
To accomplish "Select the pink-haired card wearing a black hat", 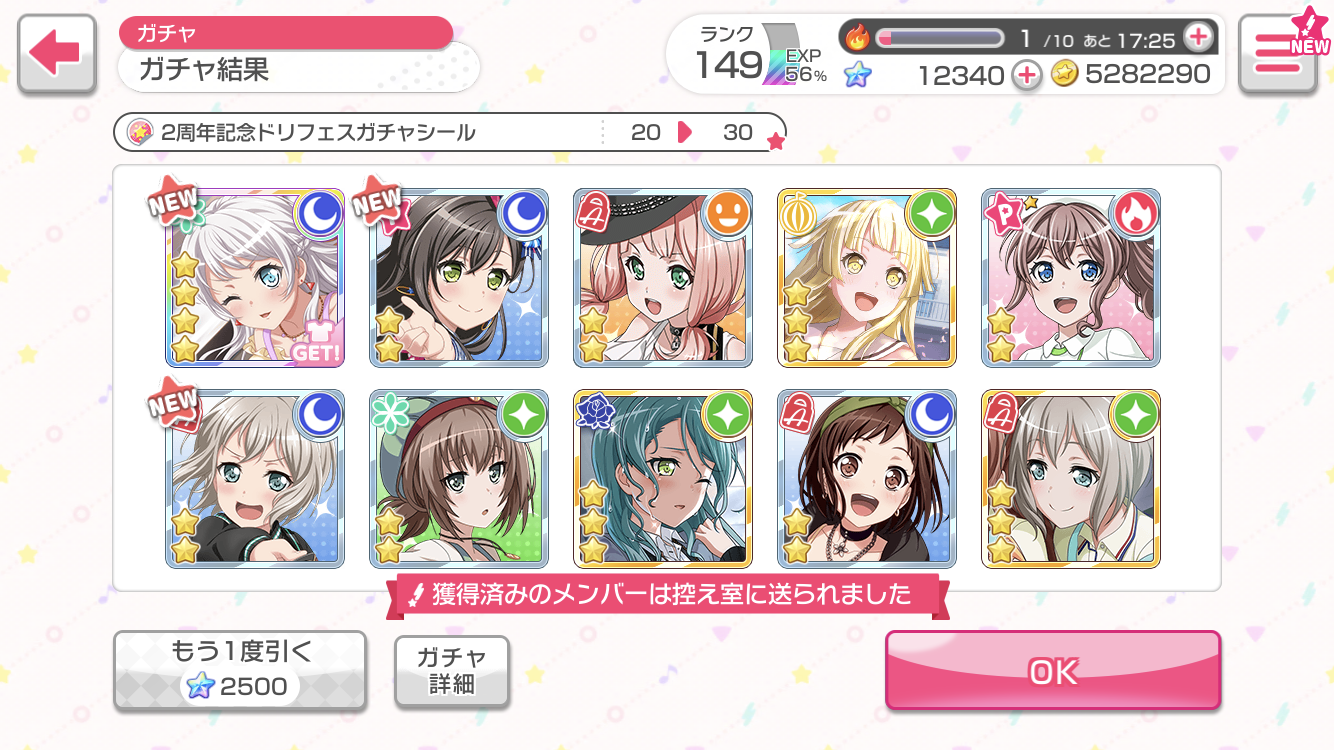I will point(663,277).
